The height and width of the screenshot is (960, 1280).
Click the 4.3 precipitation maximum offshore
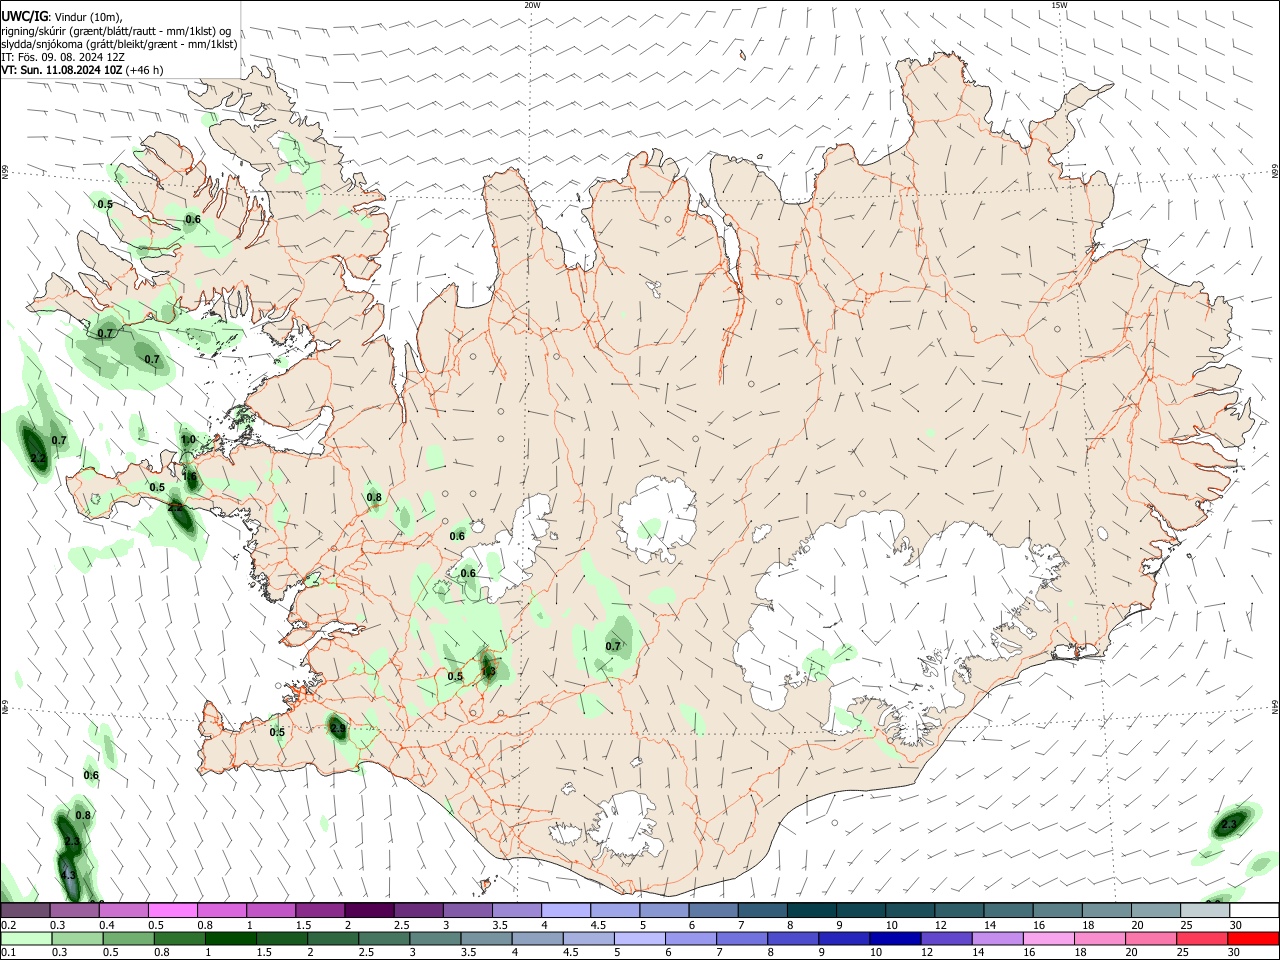tap(68, 875)
